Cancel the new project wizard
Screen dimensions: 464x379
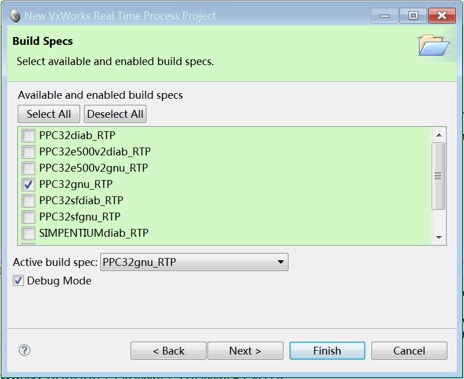point(409,351)
